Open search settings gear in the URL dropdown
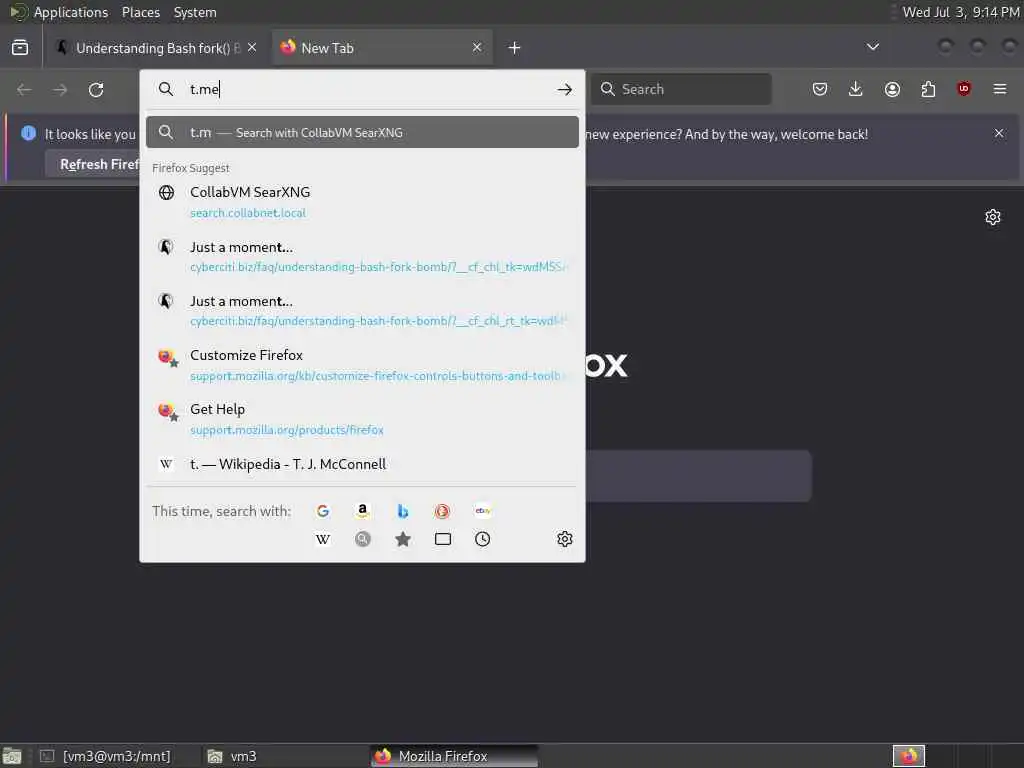This screenshot has width=1024, height=768. [565, 539]
